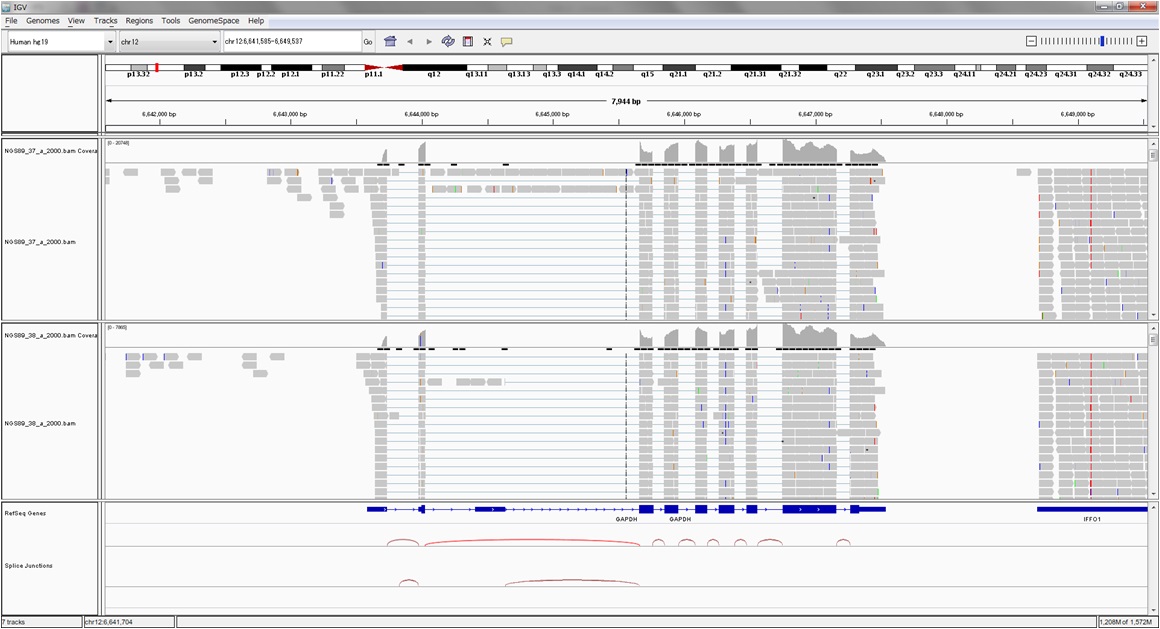Select the RefSeq Genes track name
Screen dimensions: 1160x629
pyautogui.click(x=25, y=513)
